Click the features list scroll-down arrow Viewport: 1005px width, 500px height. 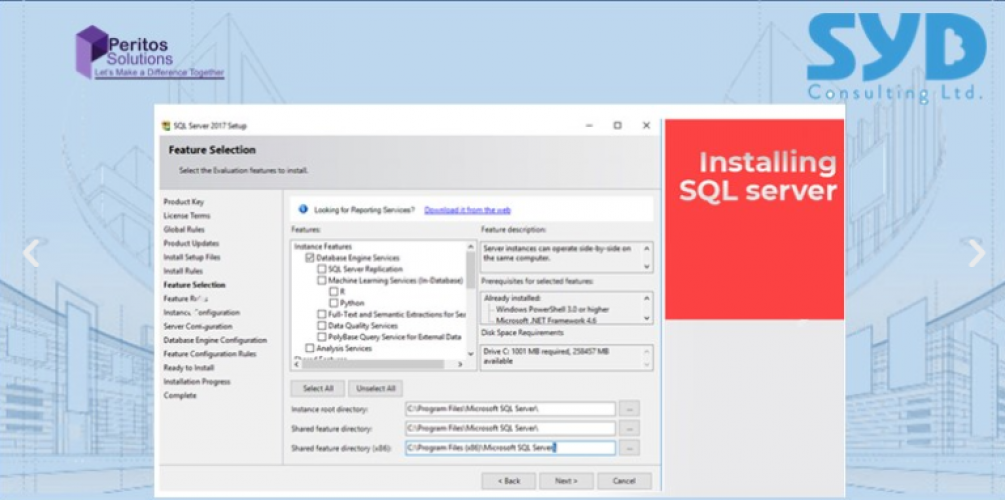471,353
